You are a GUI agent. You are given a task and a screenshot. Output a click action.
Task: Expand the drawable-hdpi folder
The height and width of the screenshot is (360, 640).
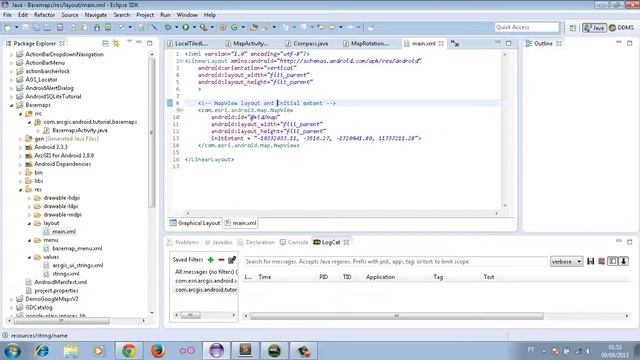pos(29,198)
